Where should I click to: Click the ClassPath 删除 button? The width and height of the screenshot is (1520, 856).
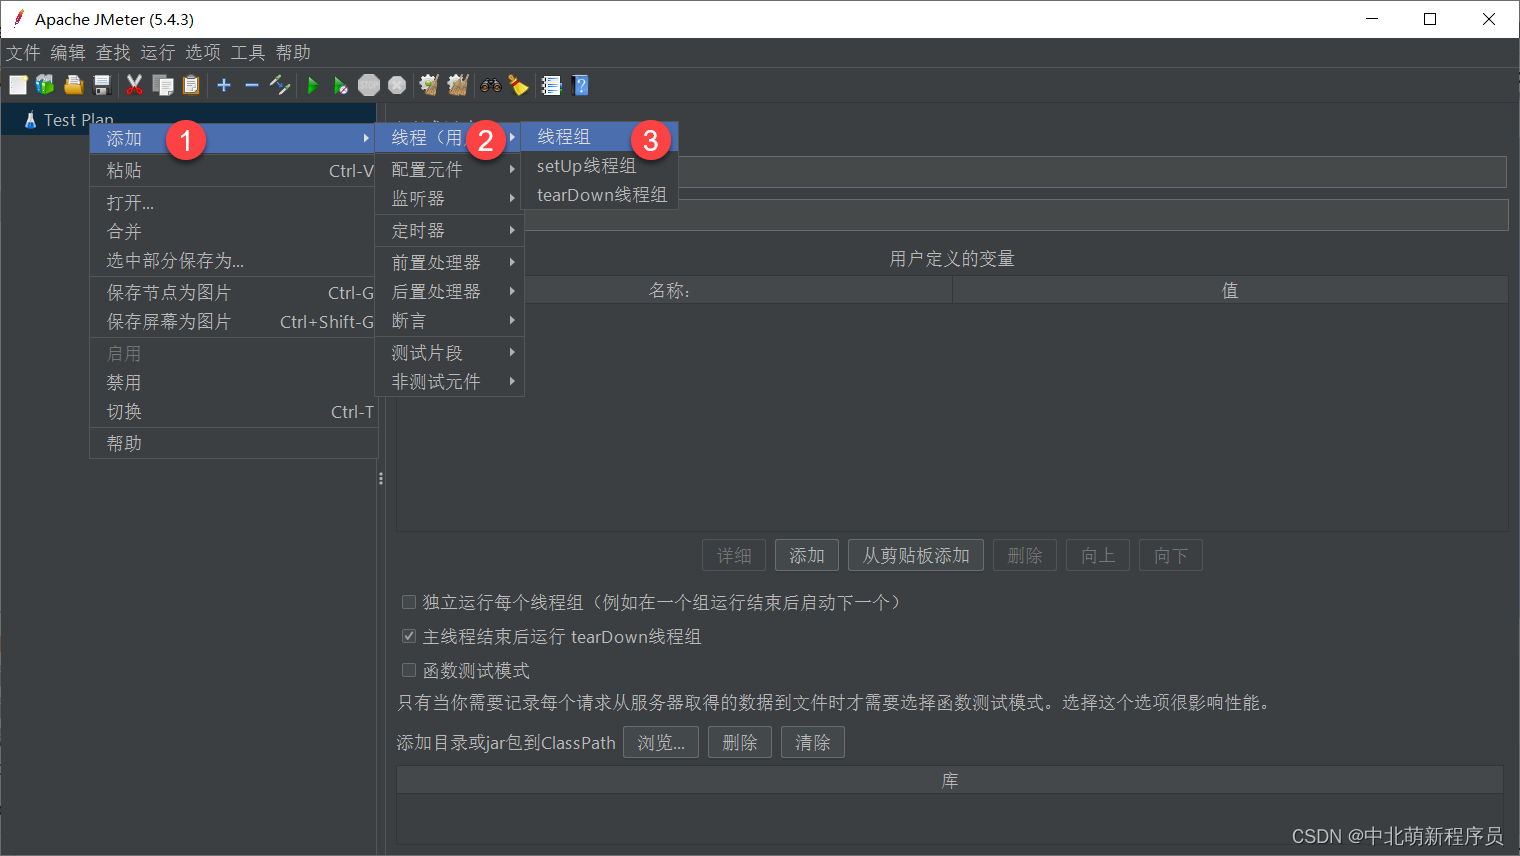click(x=740, y=742)
